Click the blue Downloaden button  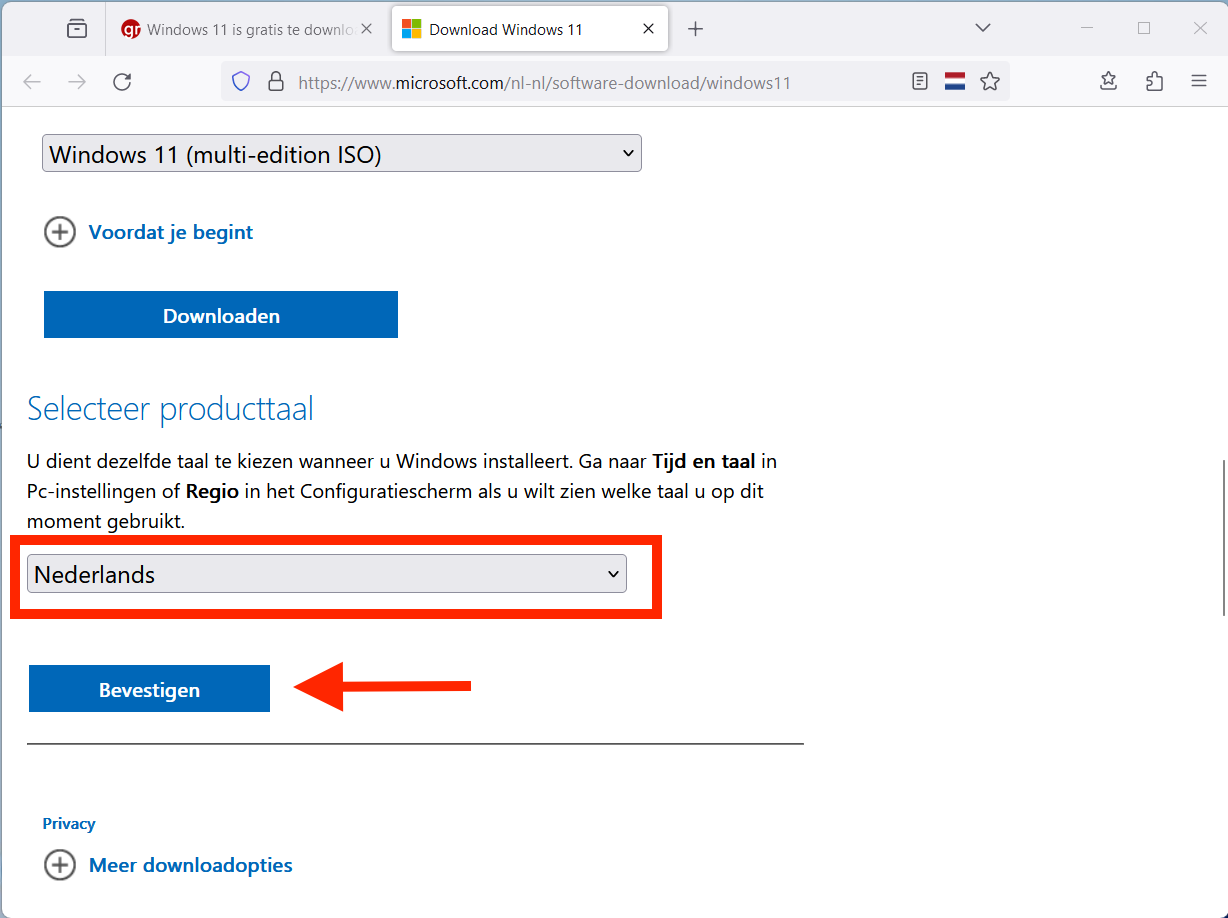click(x=221, y=315)
